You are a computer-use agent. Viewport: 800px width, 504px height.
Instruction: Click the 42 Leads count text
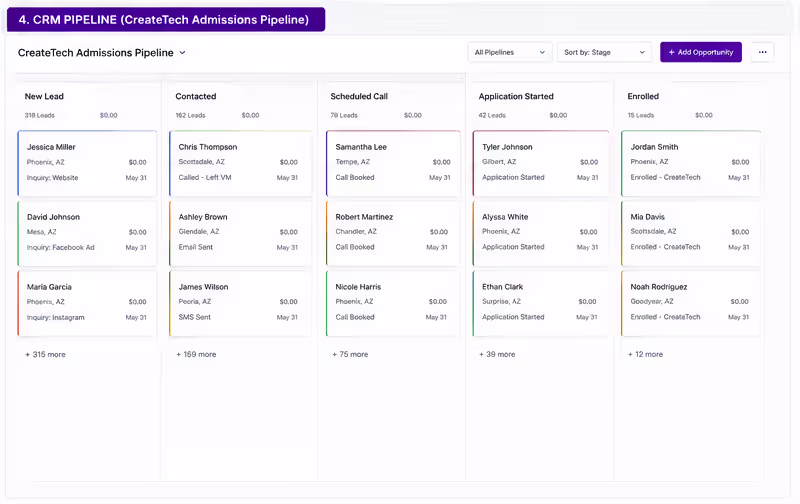pyautogui.click(x=492, y=115)
